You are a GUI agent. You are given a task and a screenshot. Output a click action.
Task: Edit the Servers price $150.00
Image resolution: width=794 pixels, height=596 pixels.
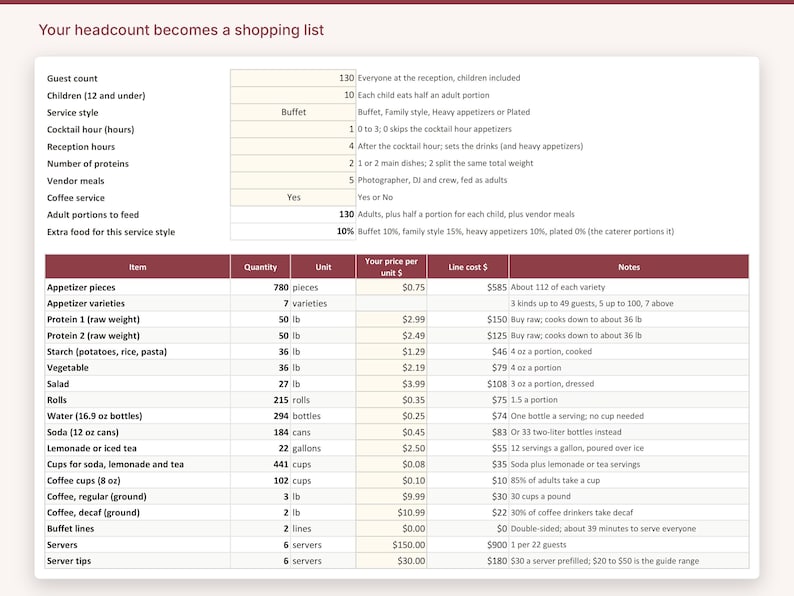pos(391,545)
